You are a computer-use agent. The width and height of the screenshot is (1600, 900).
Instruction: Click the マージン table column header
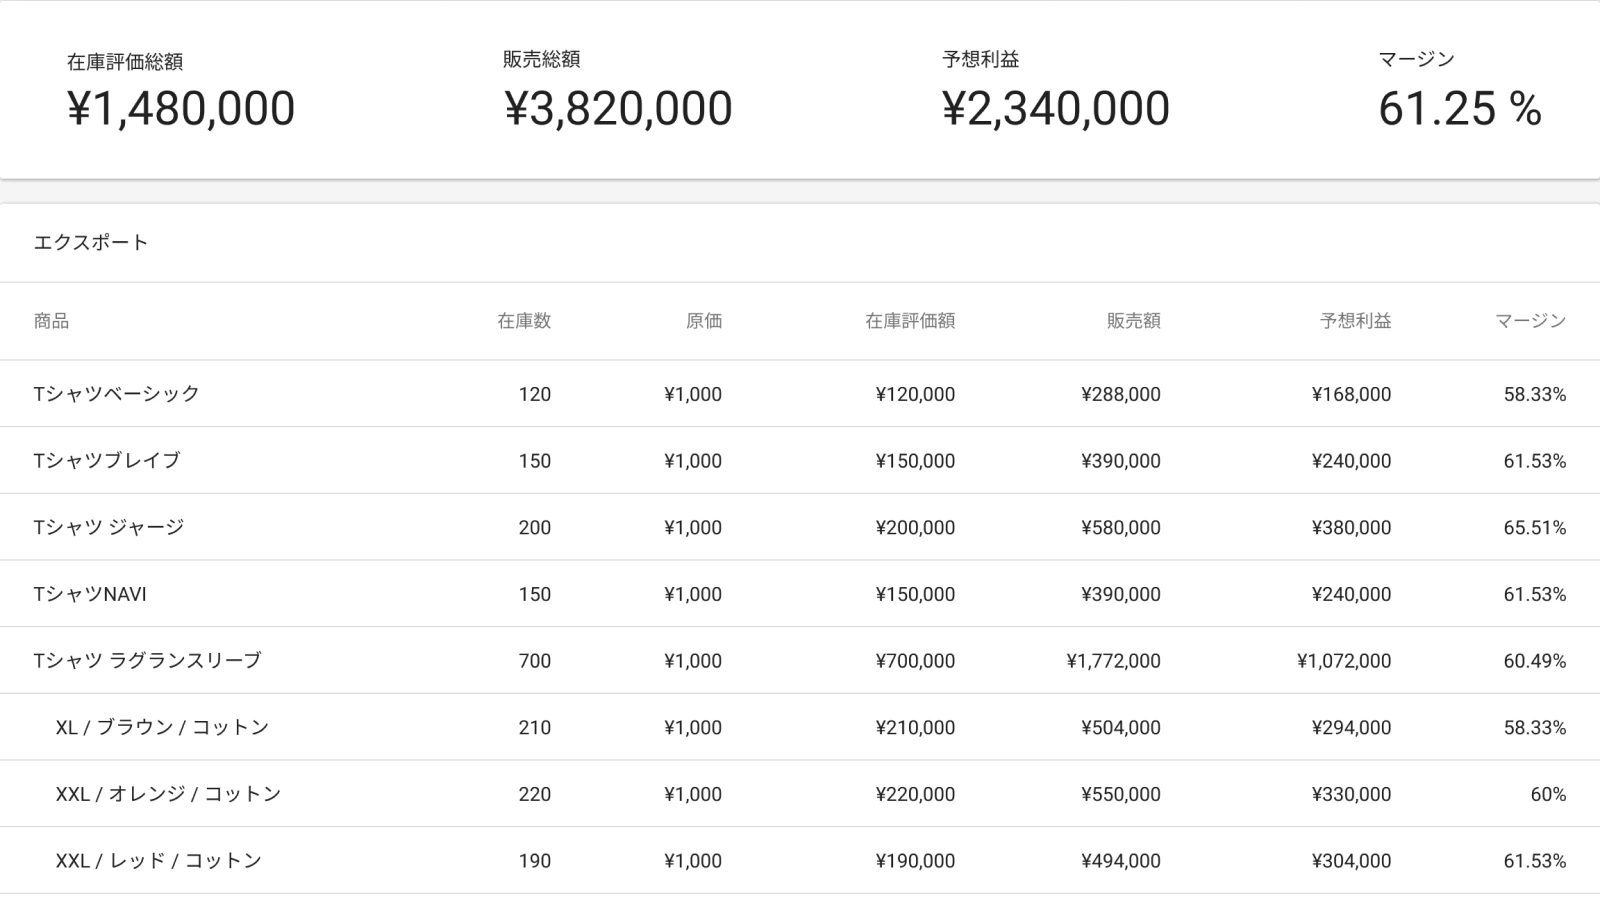point(1530,321)
